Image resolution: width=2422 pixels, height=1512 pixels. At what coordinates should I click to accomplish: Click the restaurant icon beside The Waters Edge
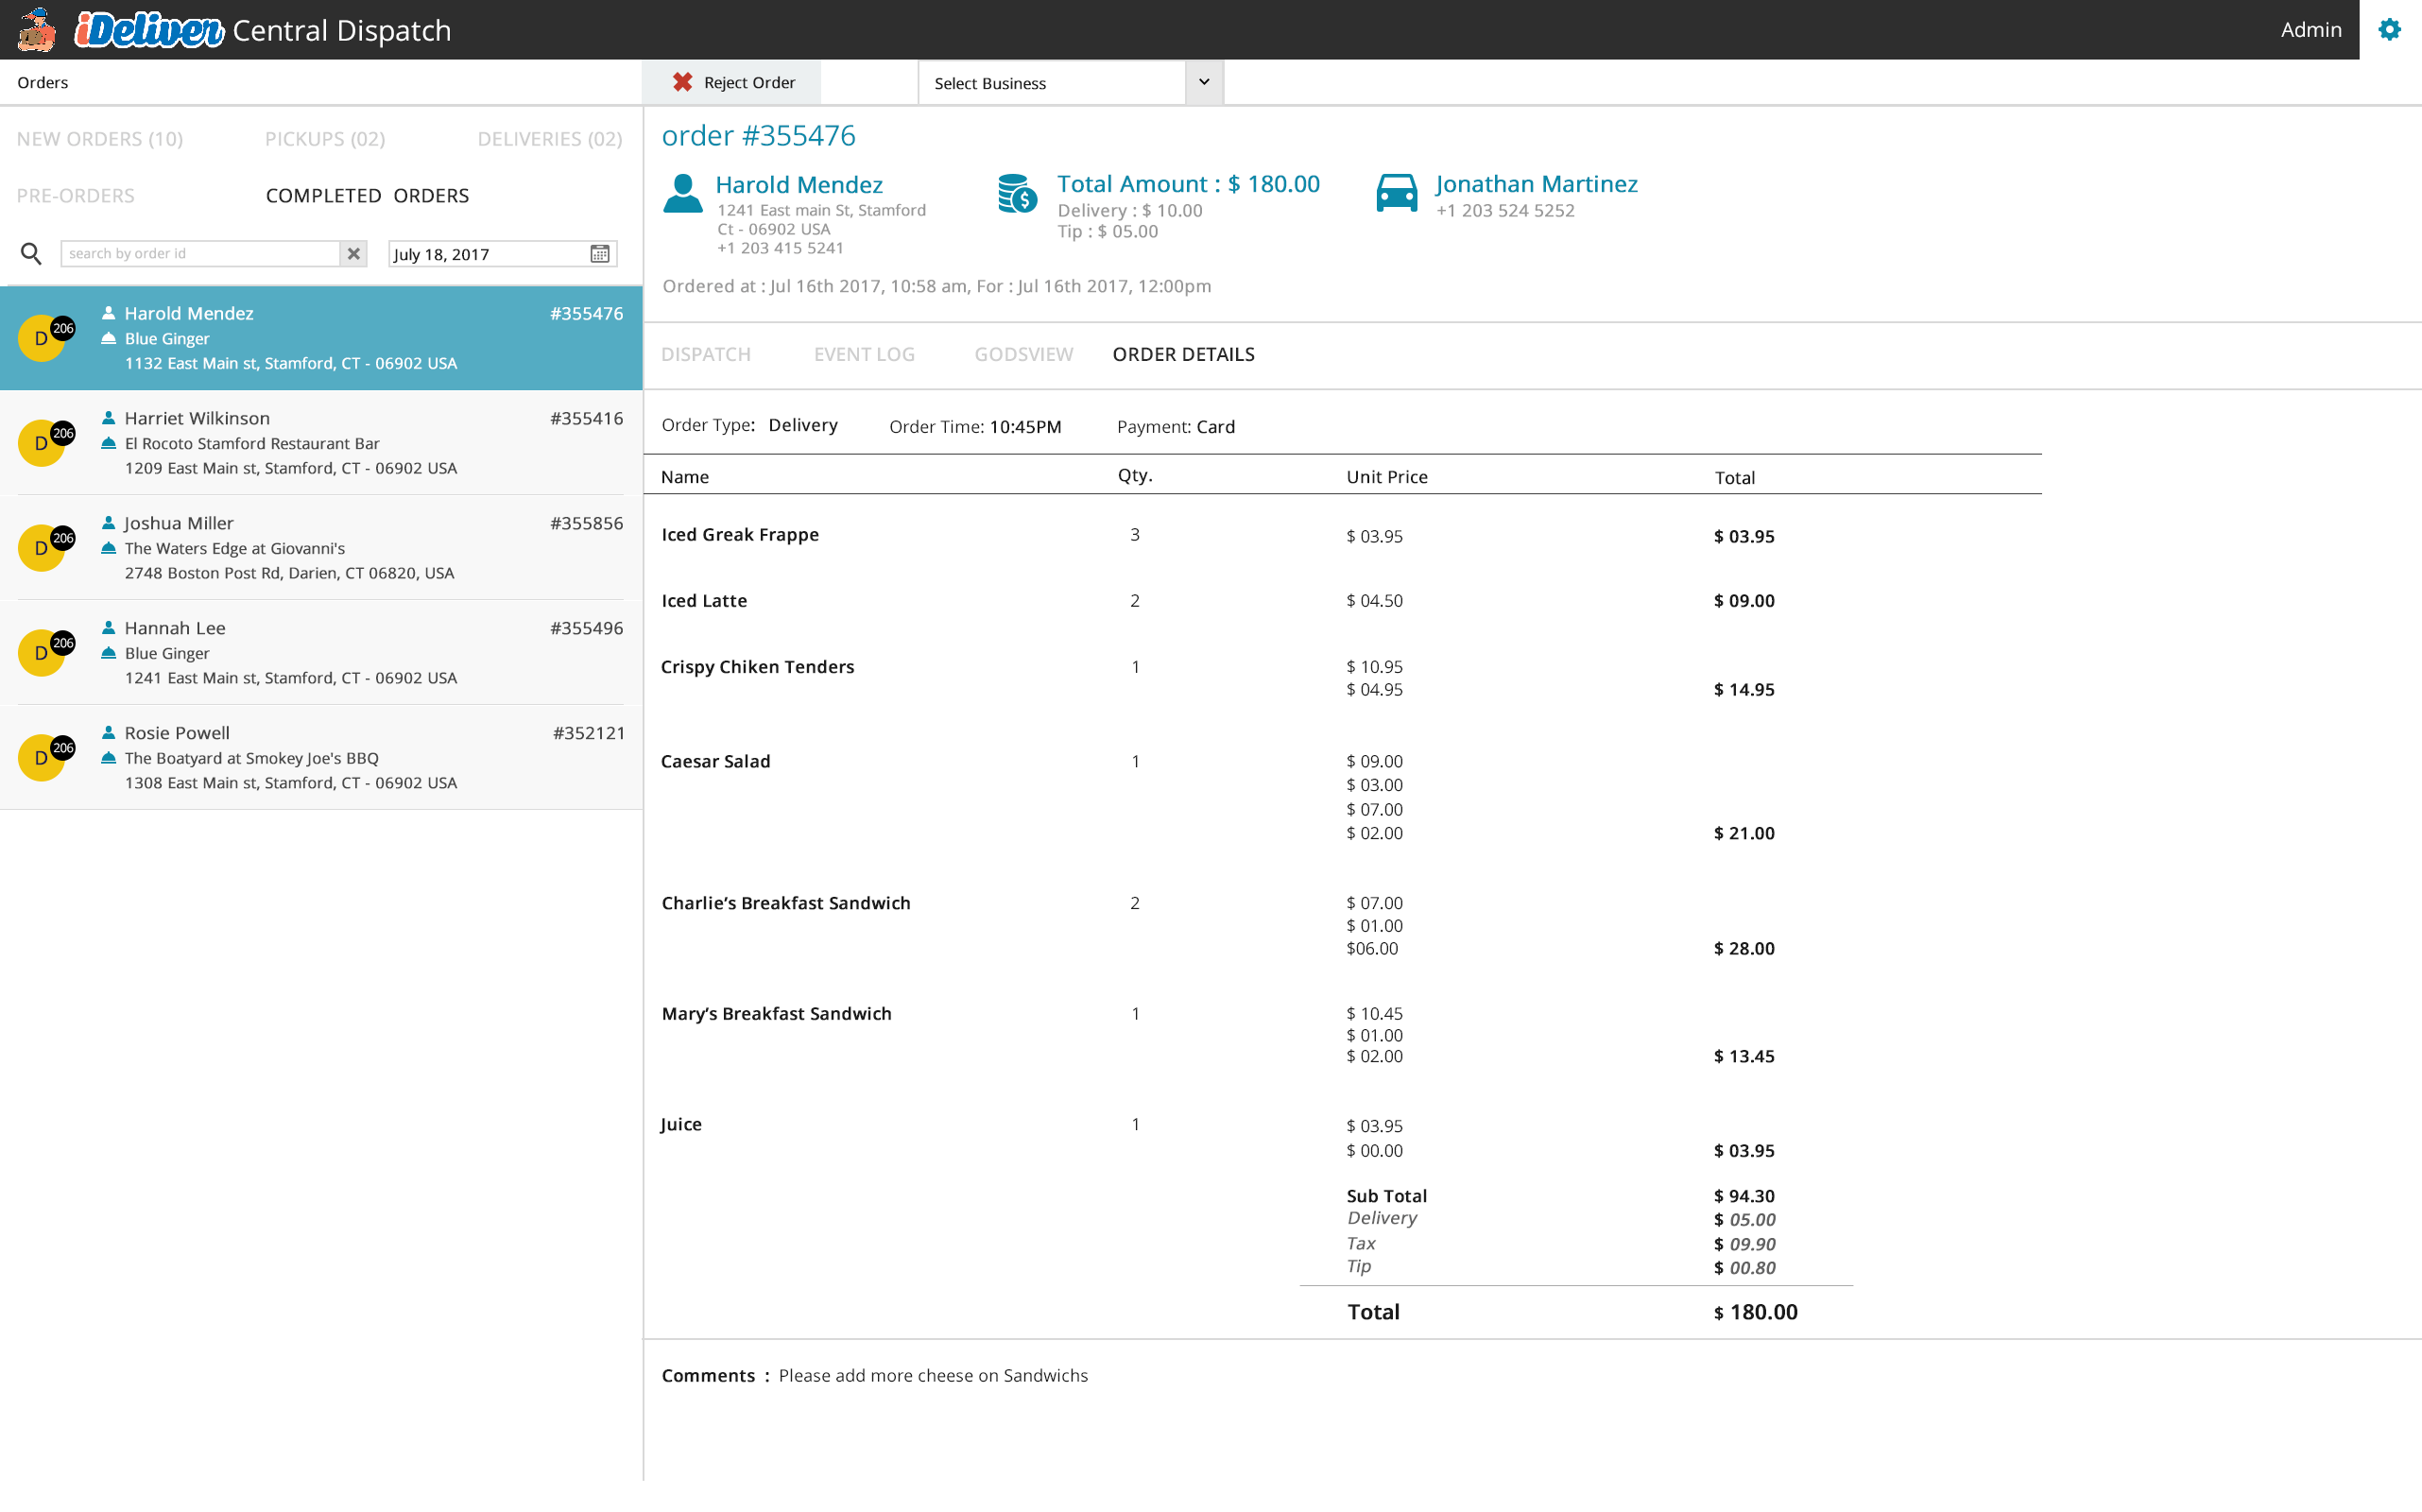click(109, 548)
